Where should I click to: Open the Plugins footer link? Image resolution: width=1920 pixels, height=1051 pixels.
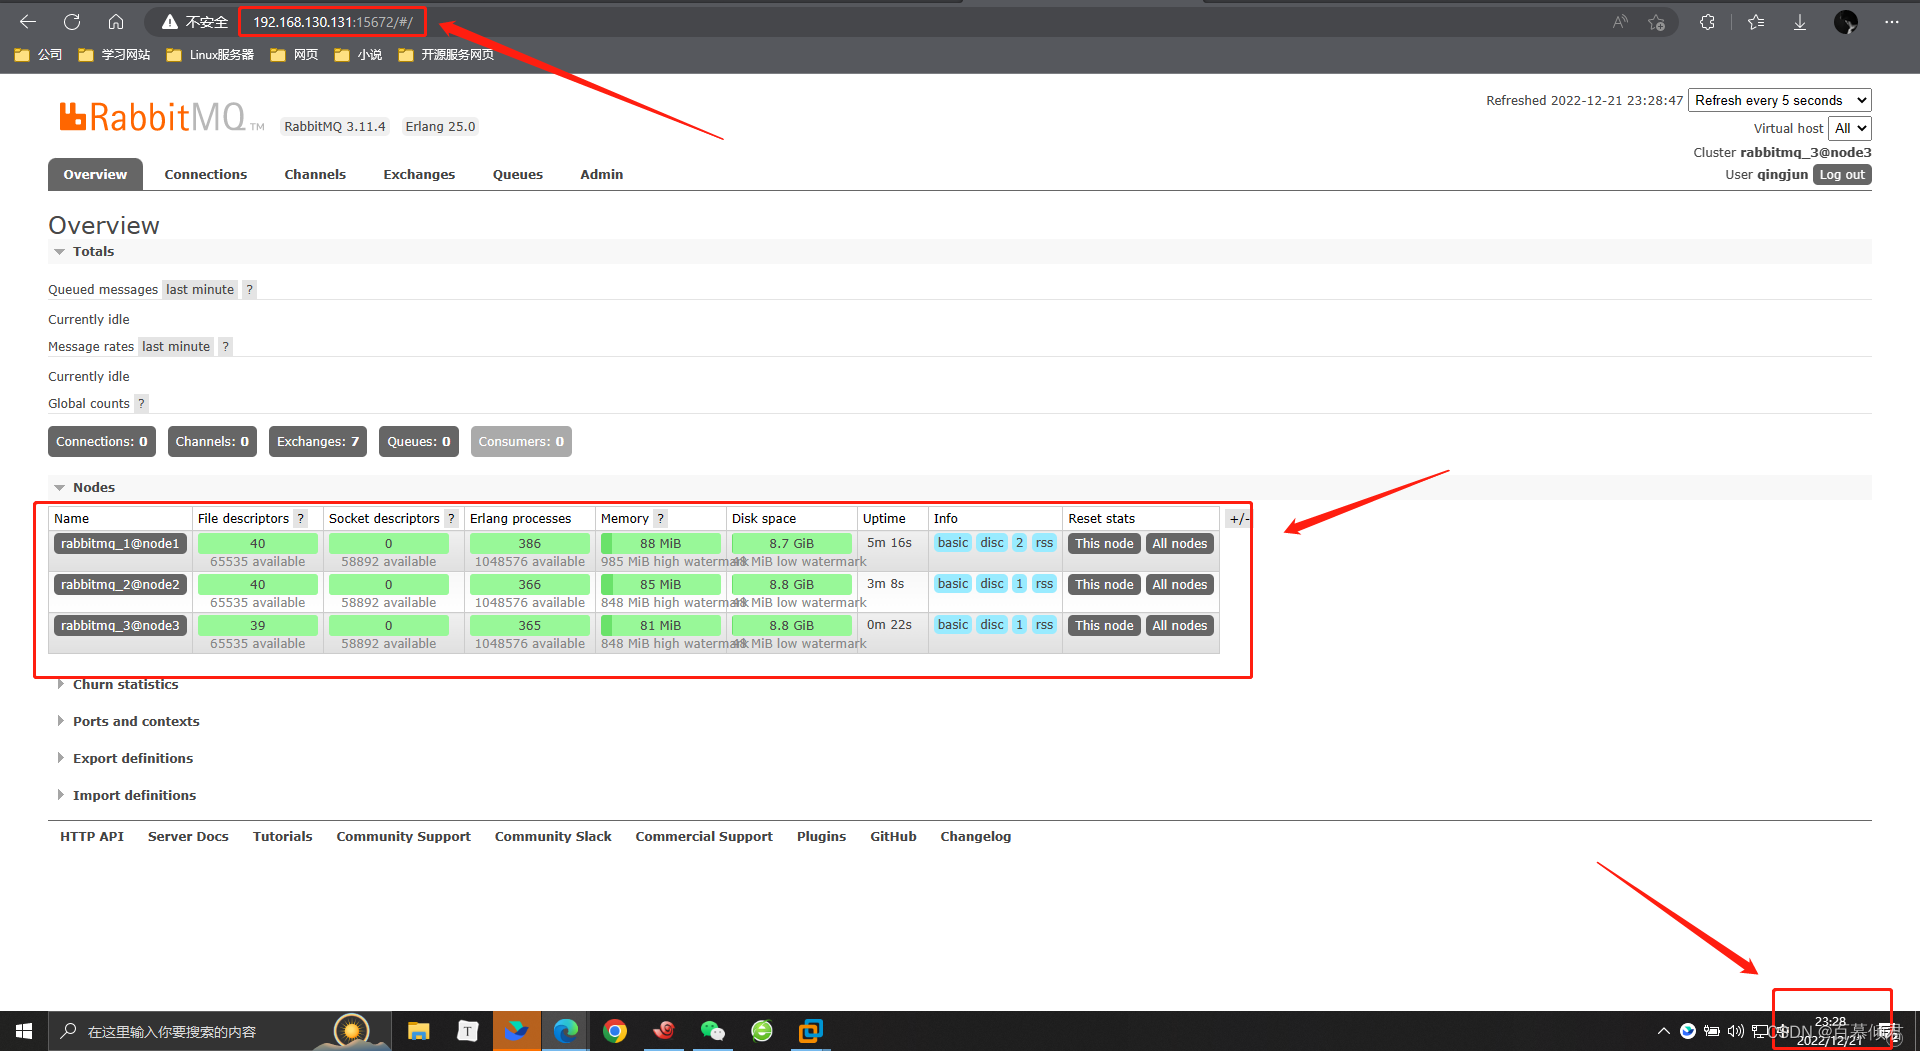pos(821,837)
